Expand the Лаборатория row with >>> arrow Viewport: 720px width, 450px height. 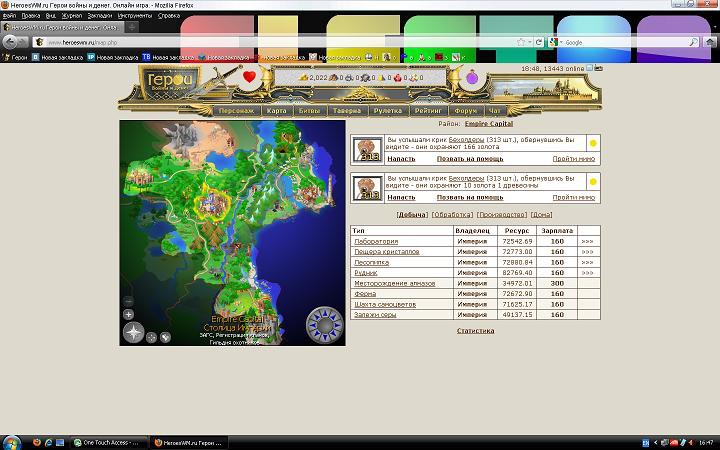click(x=587, y=242)
